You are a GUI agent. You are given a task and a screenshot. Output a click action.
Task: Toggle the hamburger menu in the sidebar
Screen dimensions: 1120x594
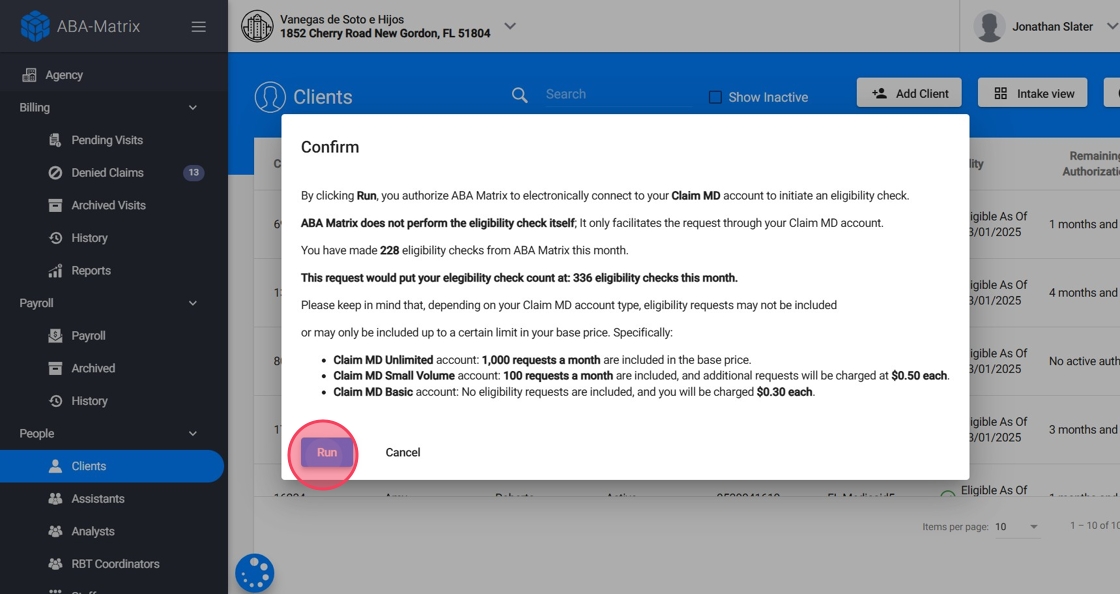199,26
